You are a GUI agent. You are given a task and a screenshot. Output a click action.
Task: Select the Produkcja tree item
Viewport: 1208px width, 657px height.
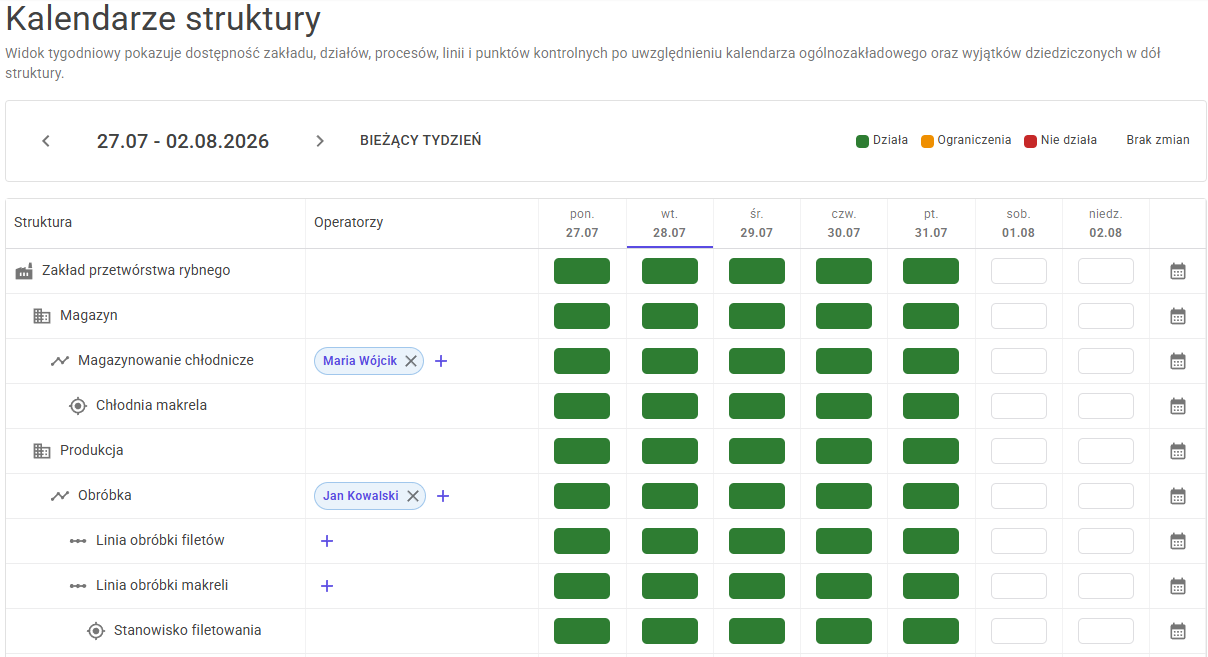coord(92,450)
